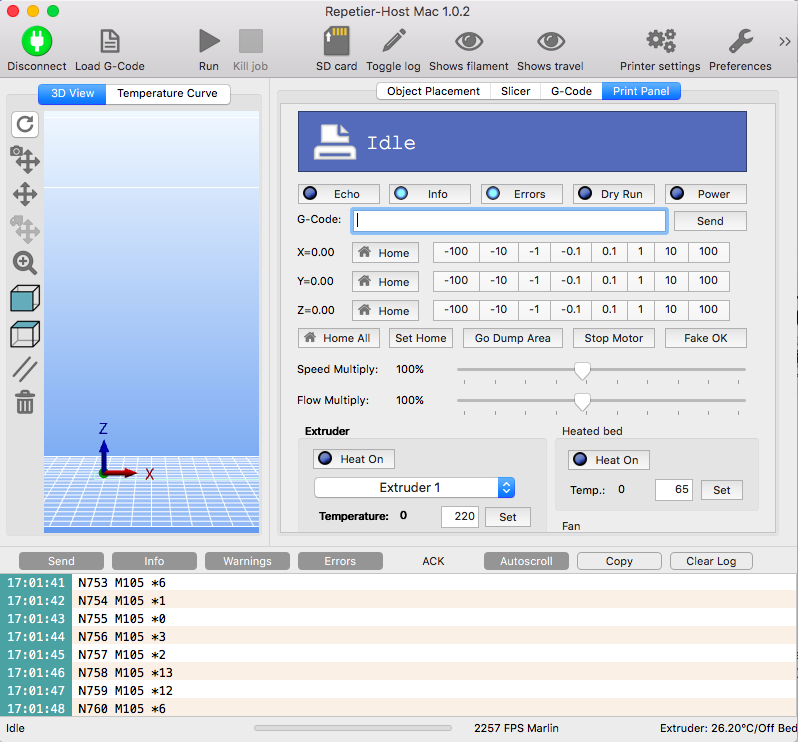Open the Object Placement tab
798x742 pixels.
coord(433,92)
